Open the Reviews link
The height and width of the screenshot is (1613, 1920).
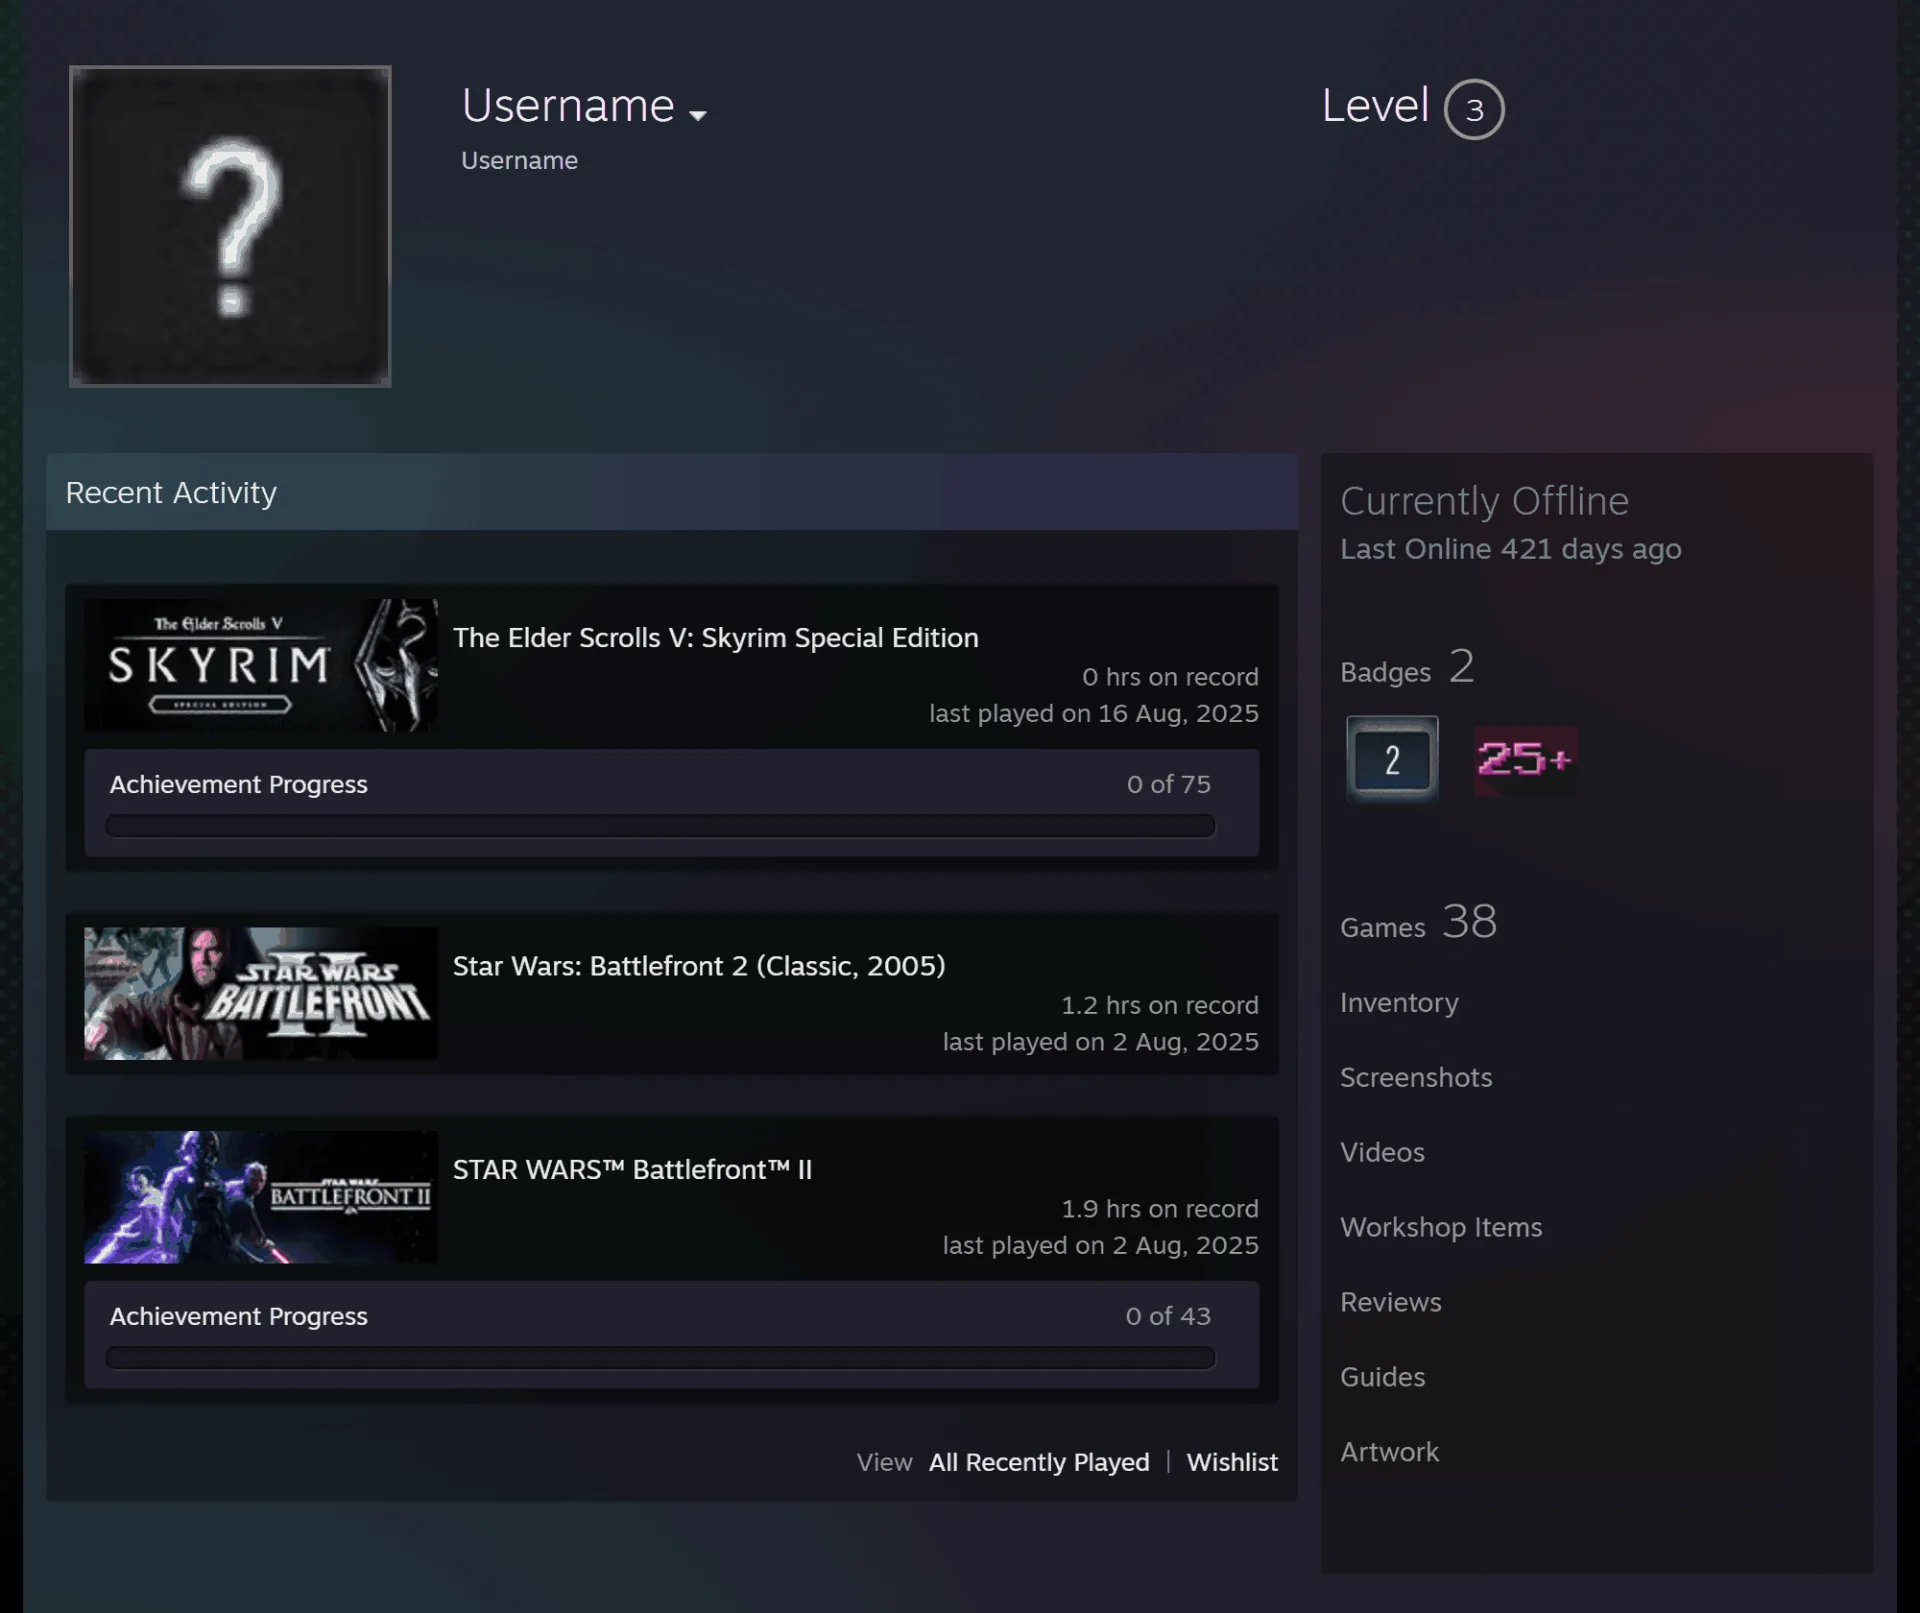pyautogui.click(x=1391, y=1302)
